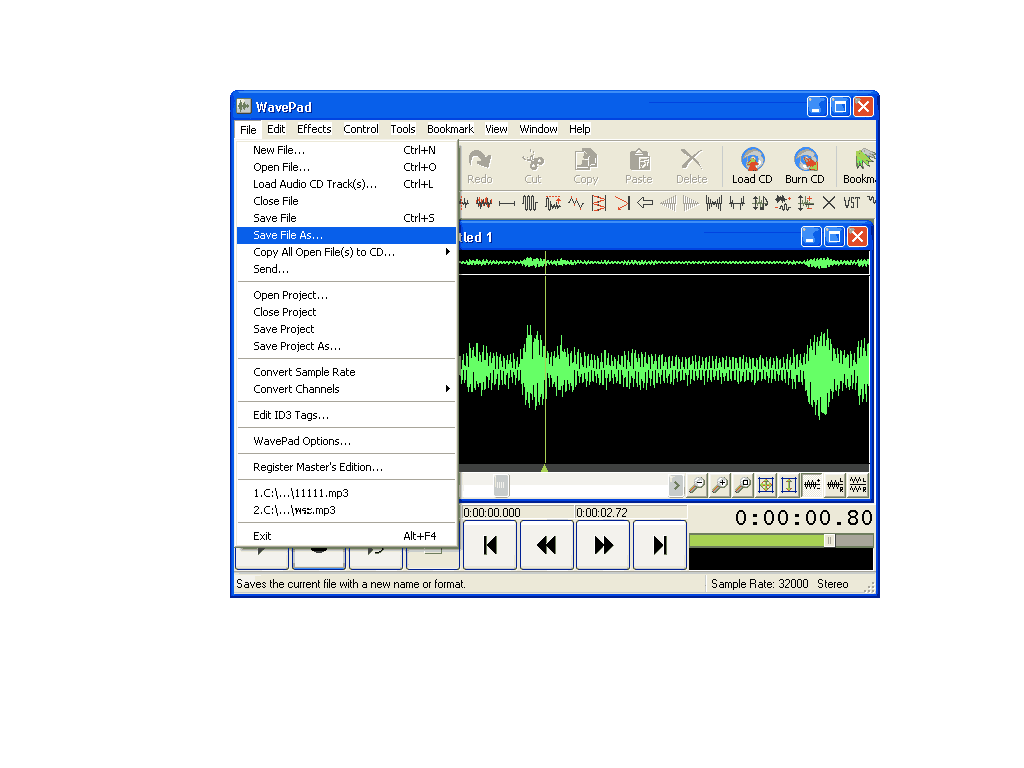Select Load Audio CD Track(s)...
Image resolution: width=1024 pixels, height=768 pixels.
pyautogui.click(x=346, y=184)
